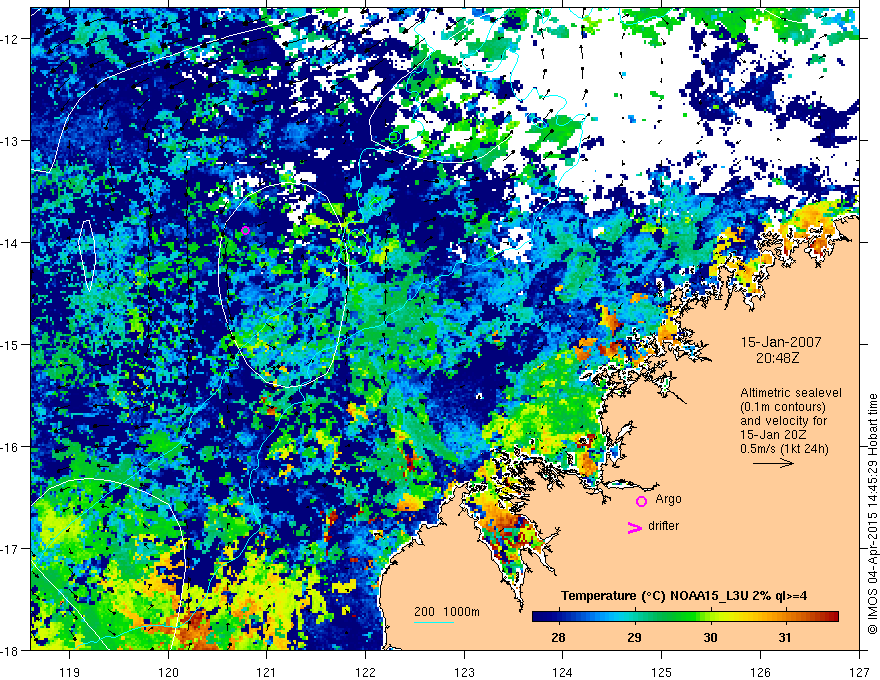Screen dimensions: 880x680
Task: Click the 'and velocity for' caption line
Action: (x=783, y=420)
